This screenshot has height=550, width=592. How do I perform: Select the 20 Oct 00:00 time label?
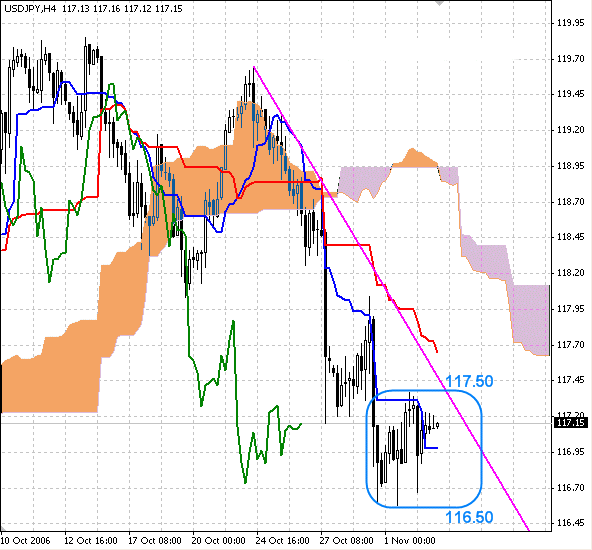219,541
